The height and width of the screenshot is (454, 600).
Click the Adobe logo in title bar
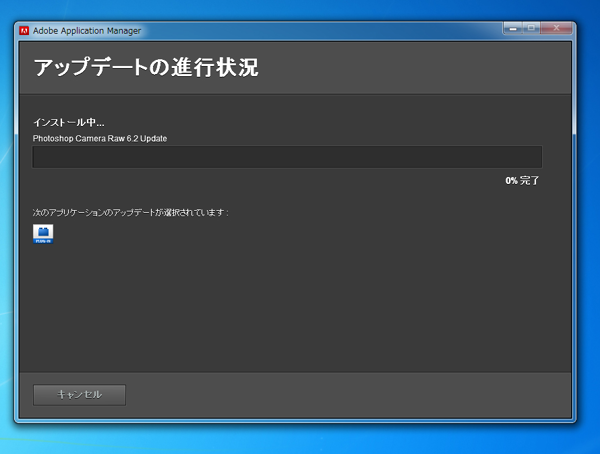[24, 31]
